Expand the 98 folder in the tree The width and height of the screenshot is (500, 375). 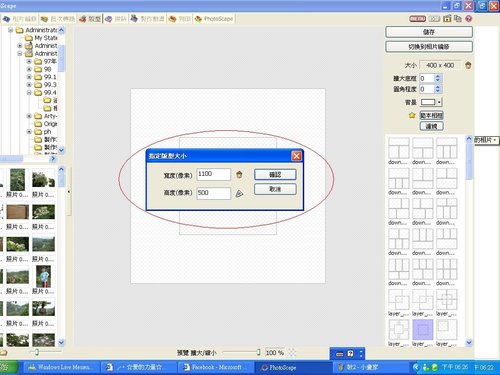tap(29, 69)
